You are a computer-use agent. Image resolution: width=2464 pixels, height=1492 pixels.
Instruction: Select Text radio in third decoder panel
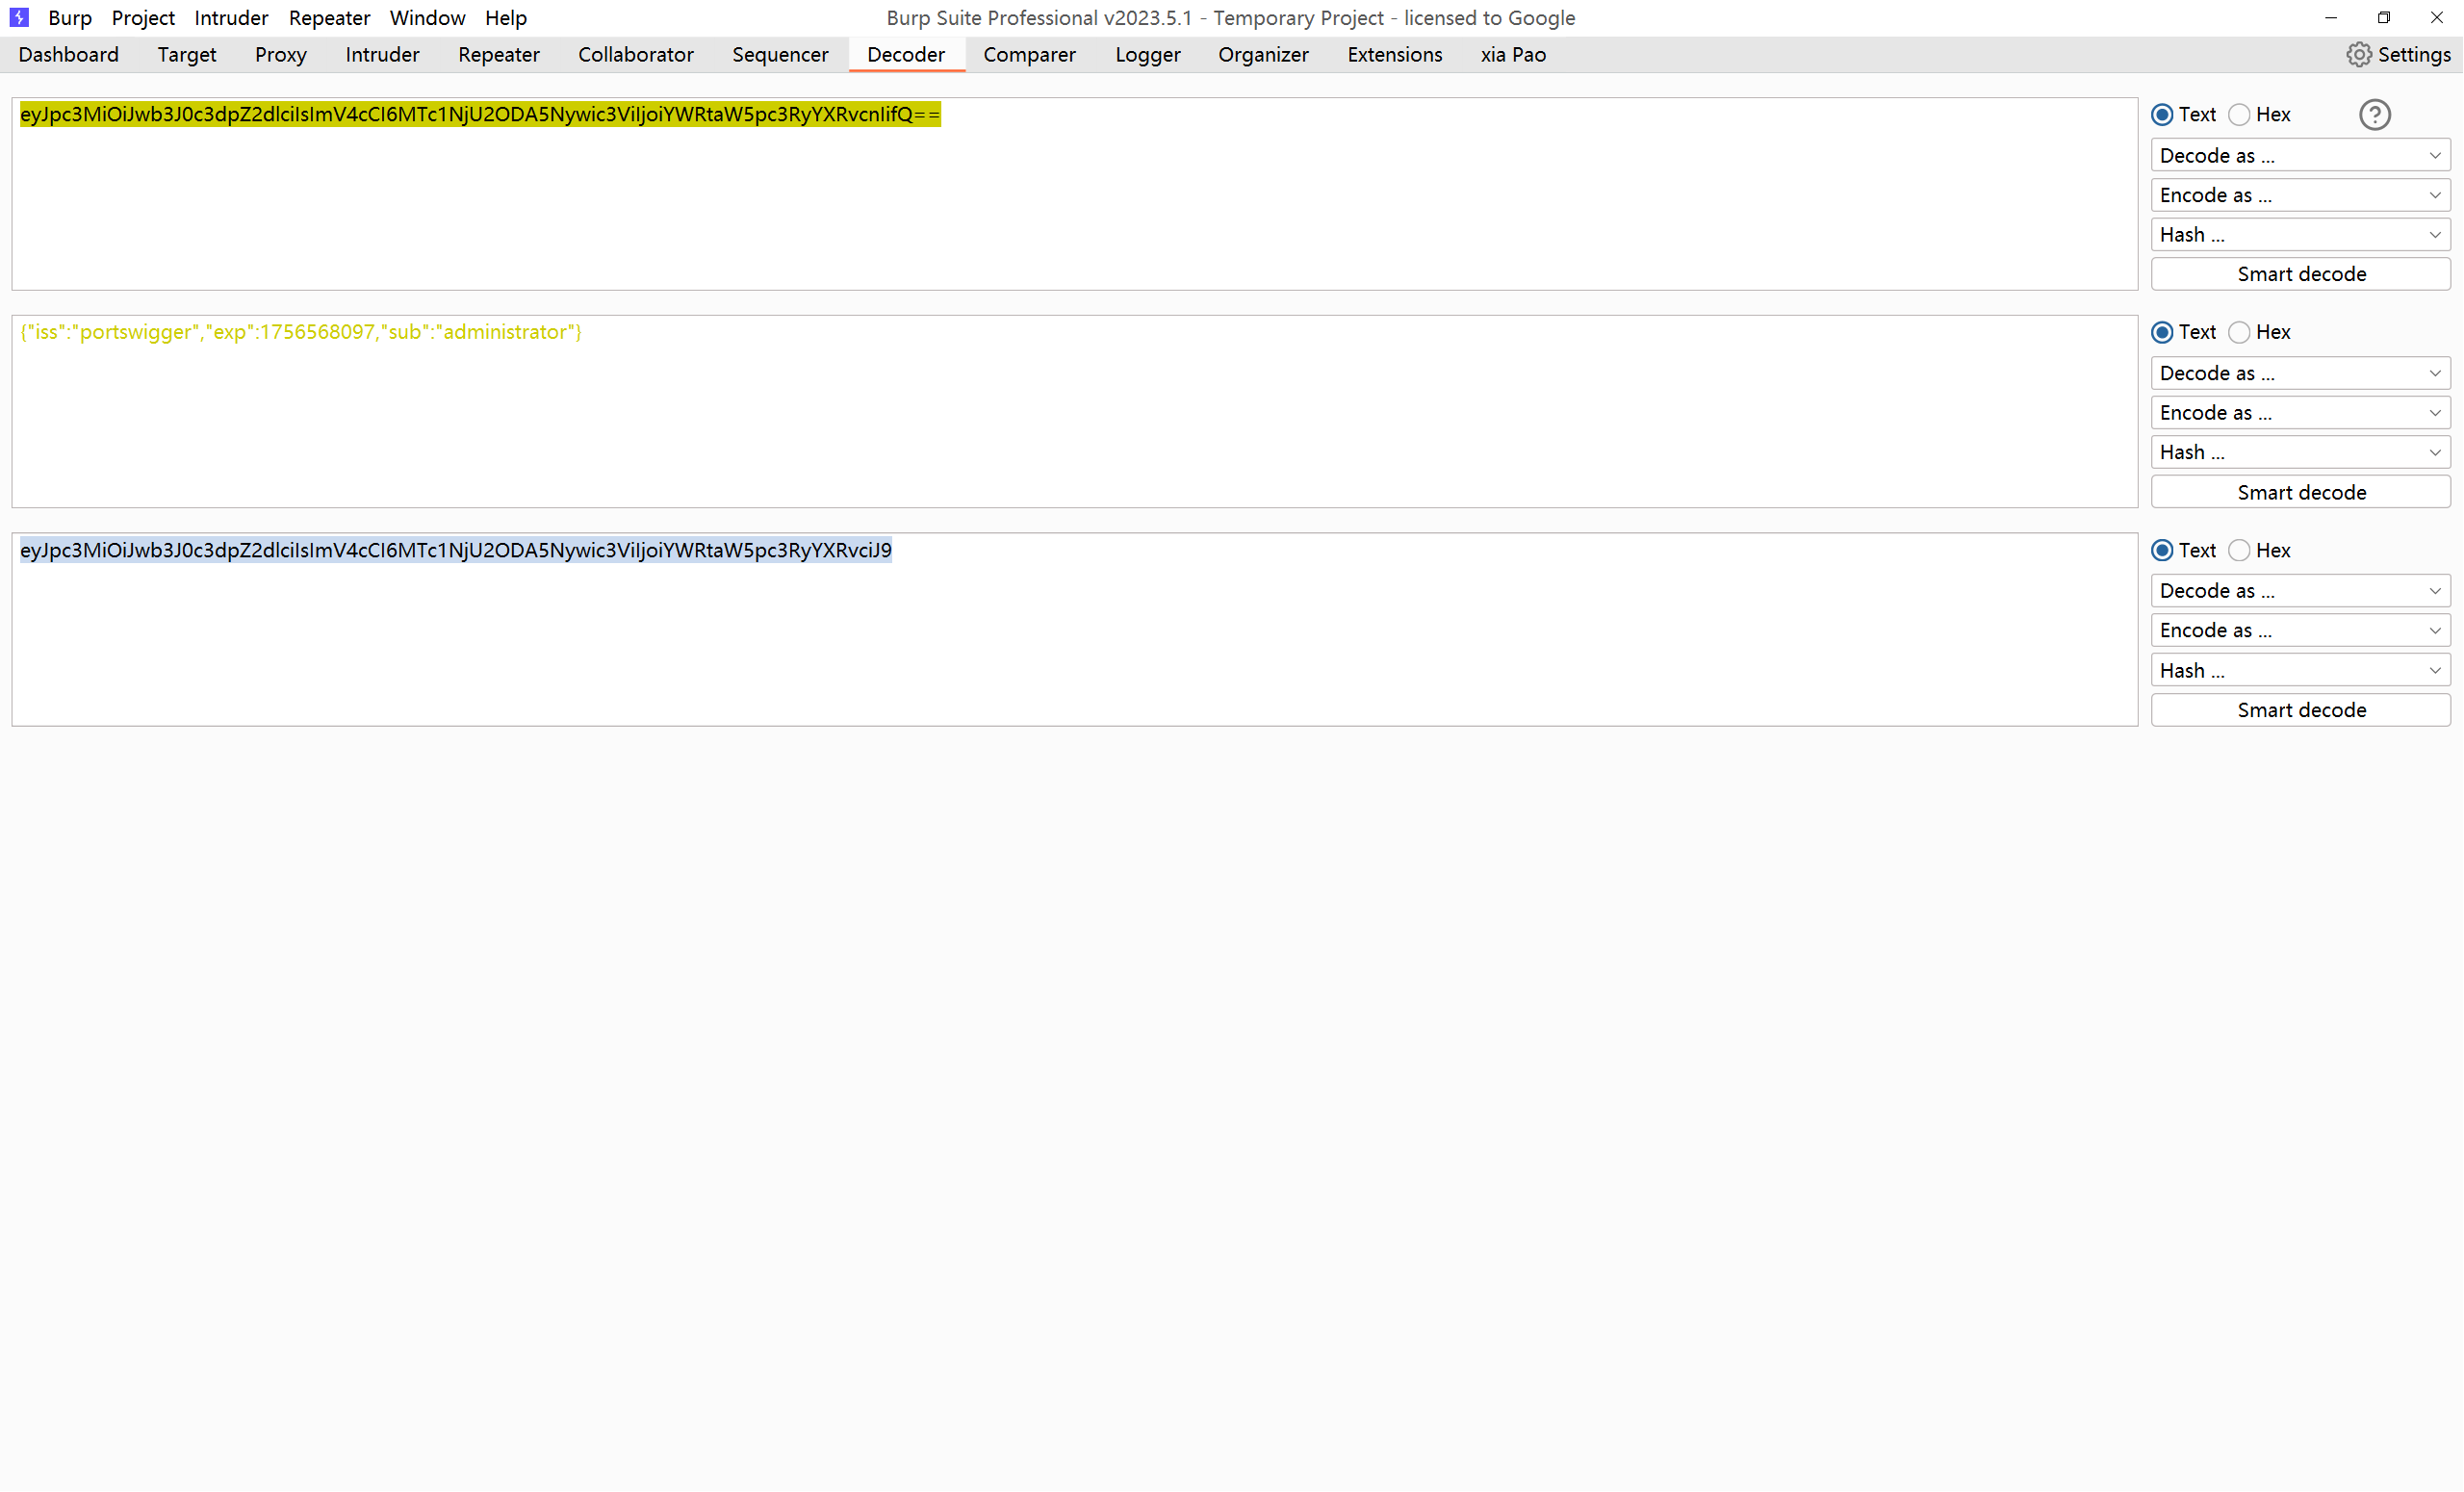click(x=2162, y=550)
